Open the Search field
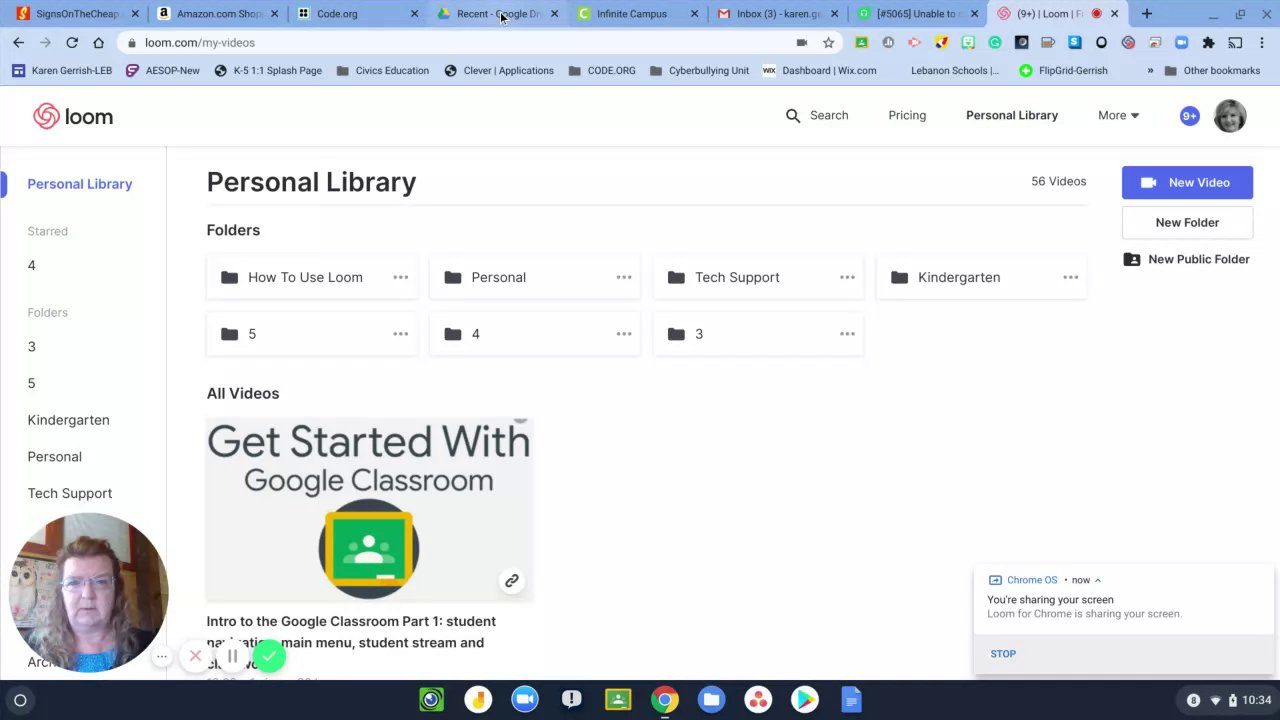Viewport: 1280px width, 720px height. point(817,115)
